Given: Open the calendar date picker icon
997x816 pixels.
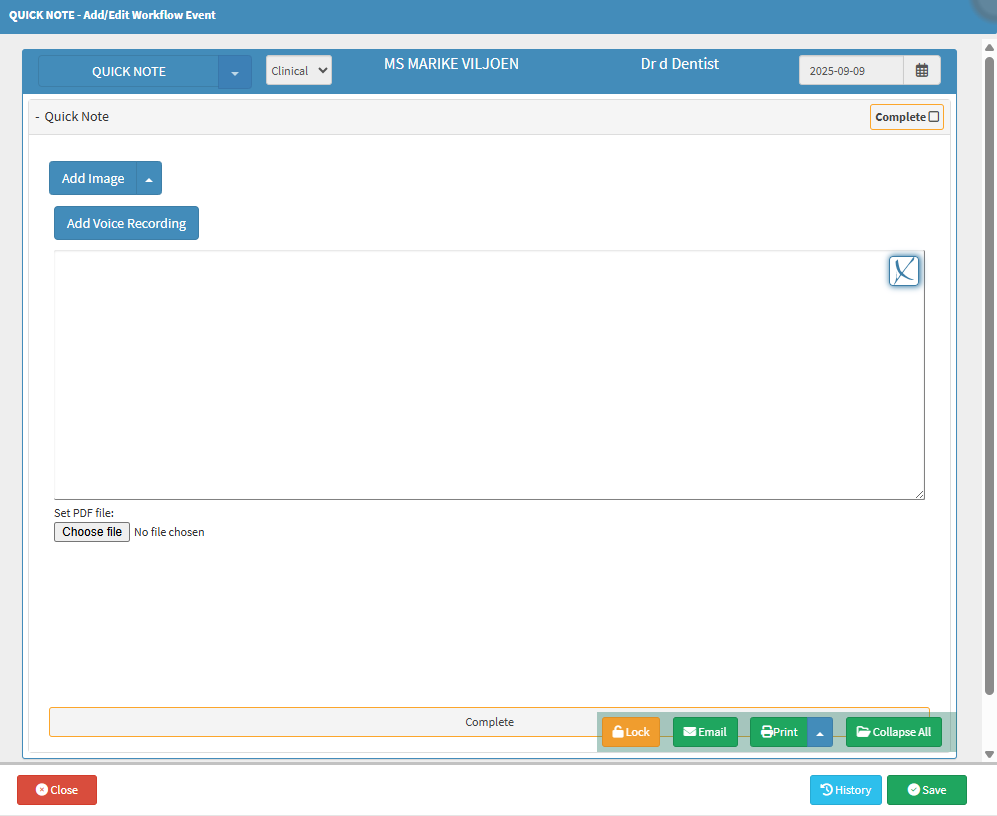Looking at the screenshot, I should tap(921, 71).
